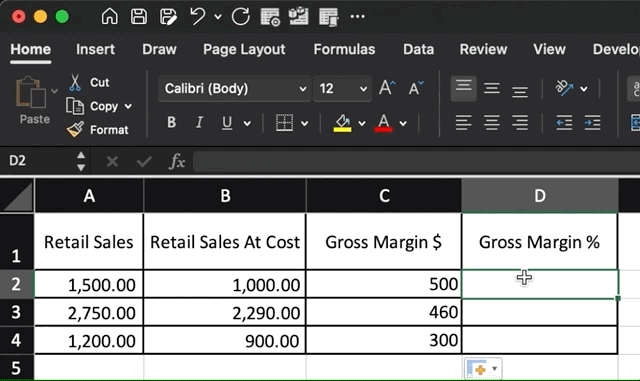This screenshot has height=381, width=640.
Task: Select column C header
Action: pos(384,196)
